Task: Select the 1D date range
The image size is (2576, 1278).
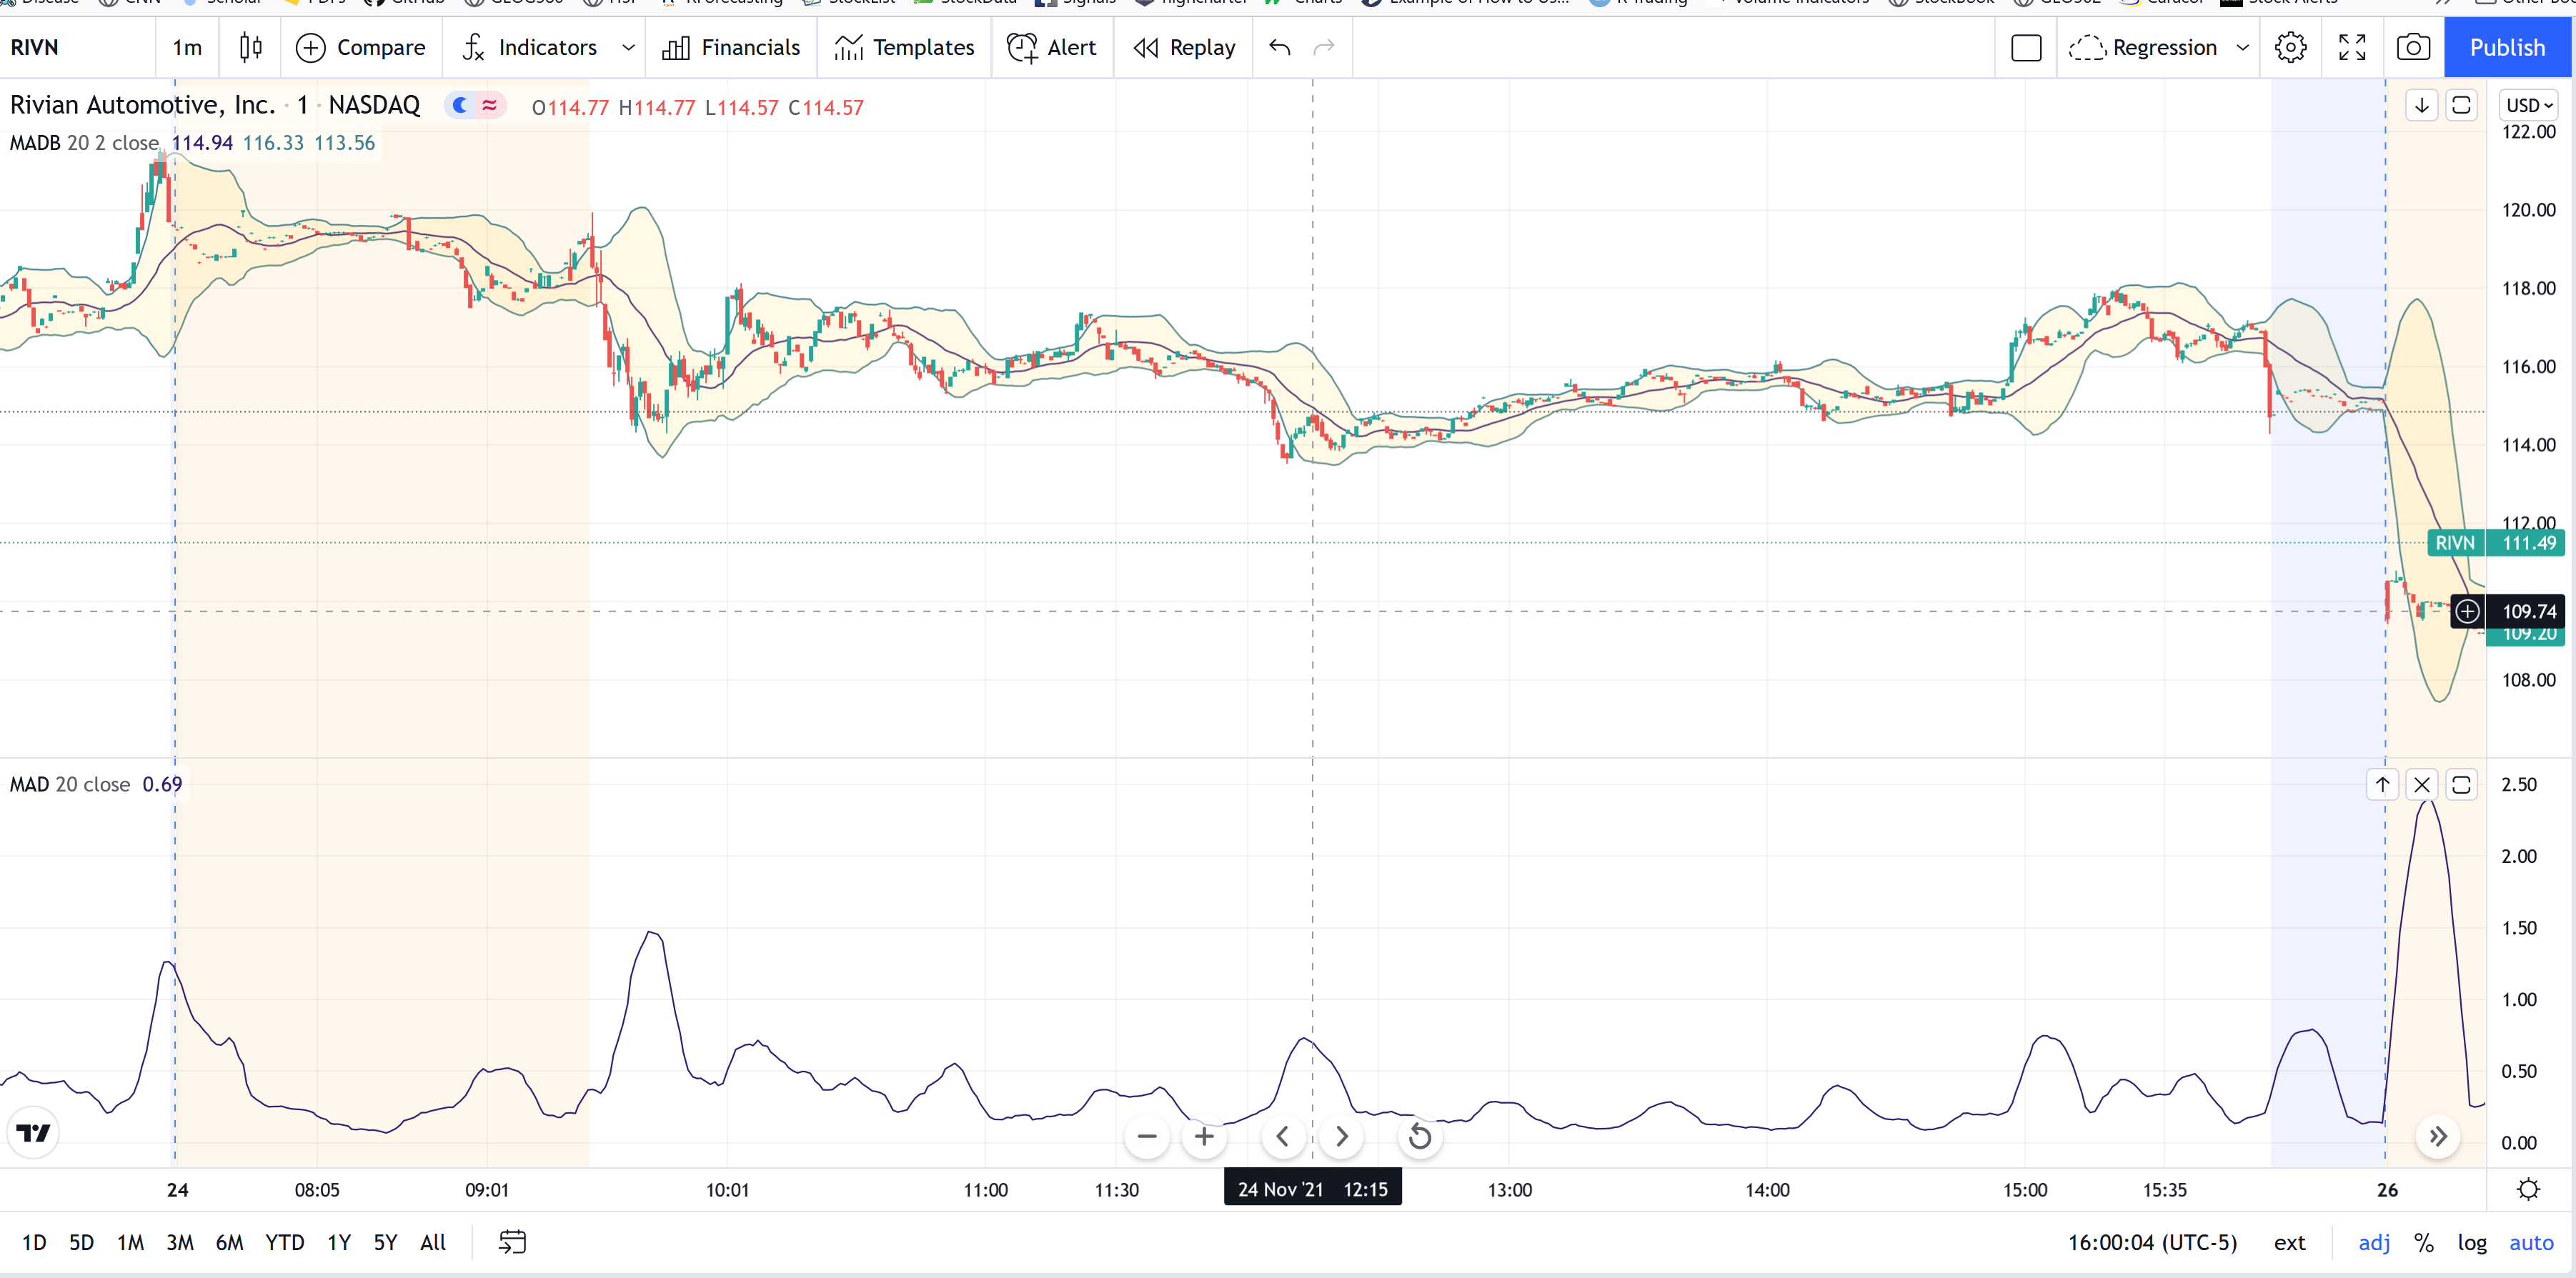Action: coord(34,1242)
